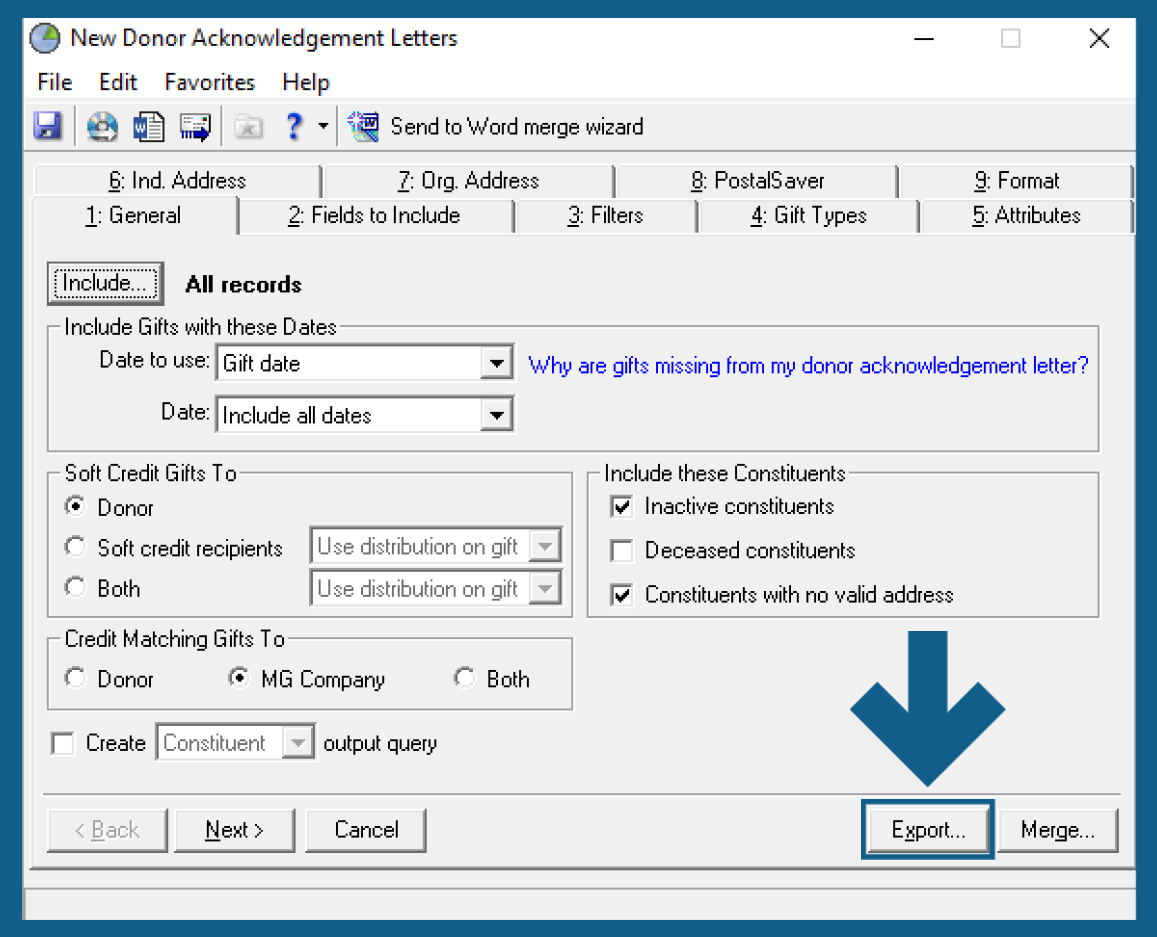The image size is (1157, 937).
Task: Toggle Constituents with no valid address
Action: pyautogui.click(x=622, y=595)
